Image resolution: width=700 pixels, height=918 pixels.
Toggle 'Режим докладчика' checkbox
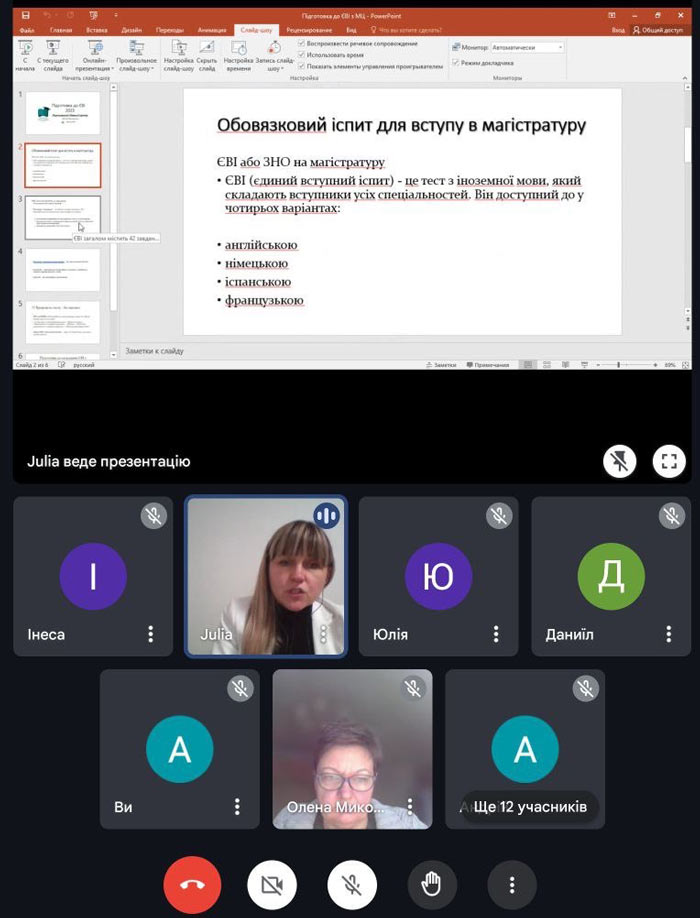455,63
